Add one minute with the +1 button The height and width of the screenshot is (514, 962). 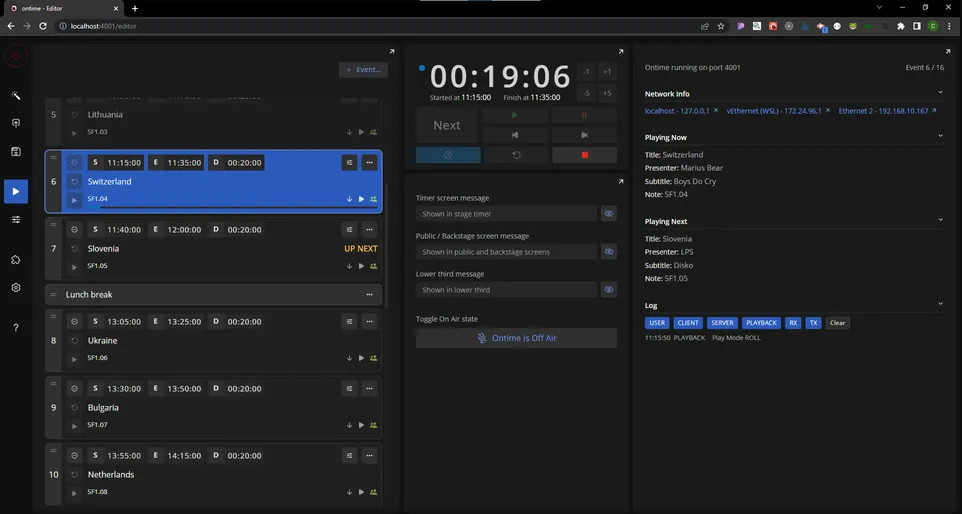pos(607,72)
